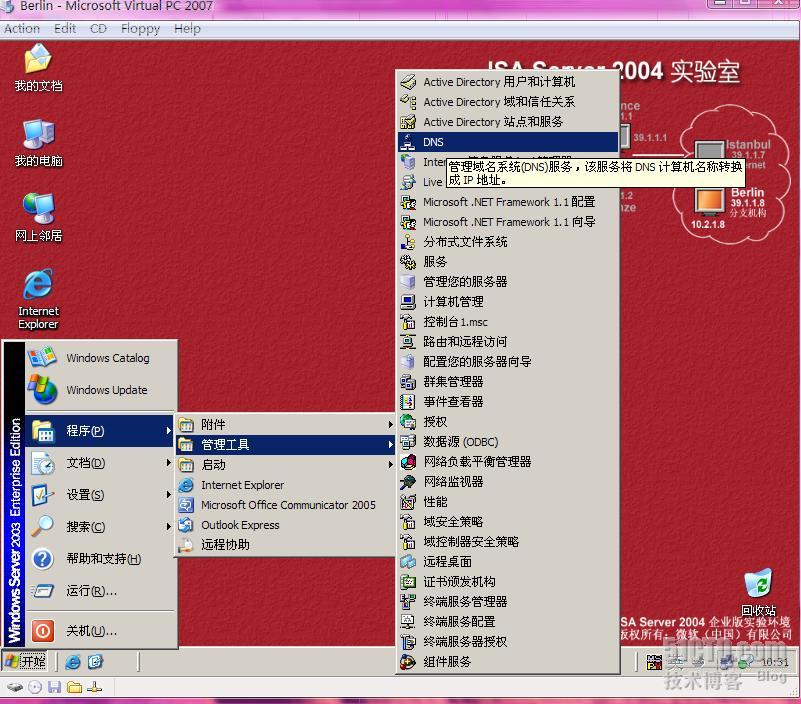Open 控制台1.msc console entry
Image resolution: width=801 pixels, height=704 pixels.
point(508,322)
